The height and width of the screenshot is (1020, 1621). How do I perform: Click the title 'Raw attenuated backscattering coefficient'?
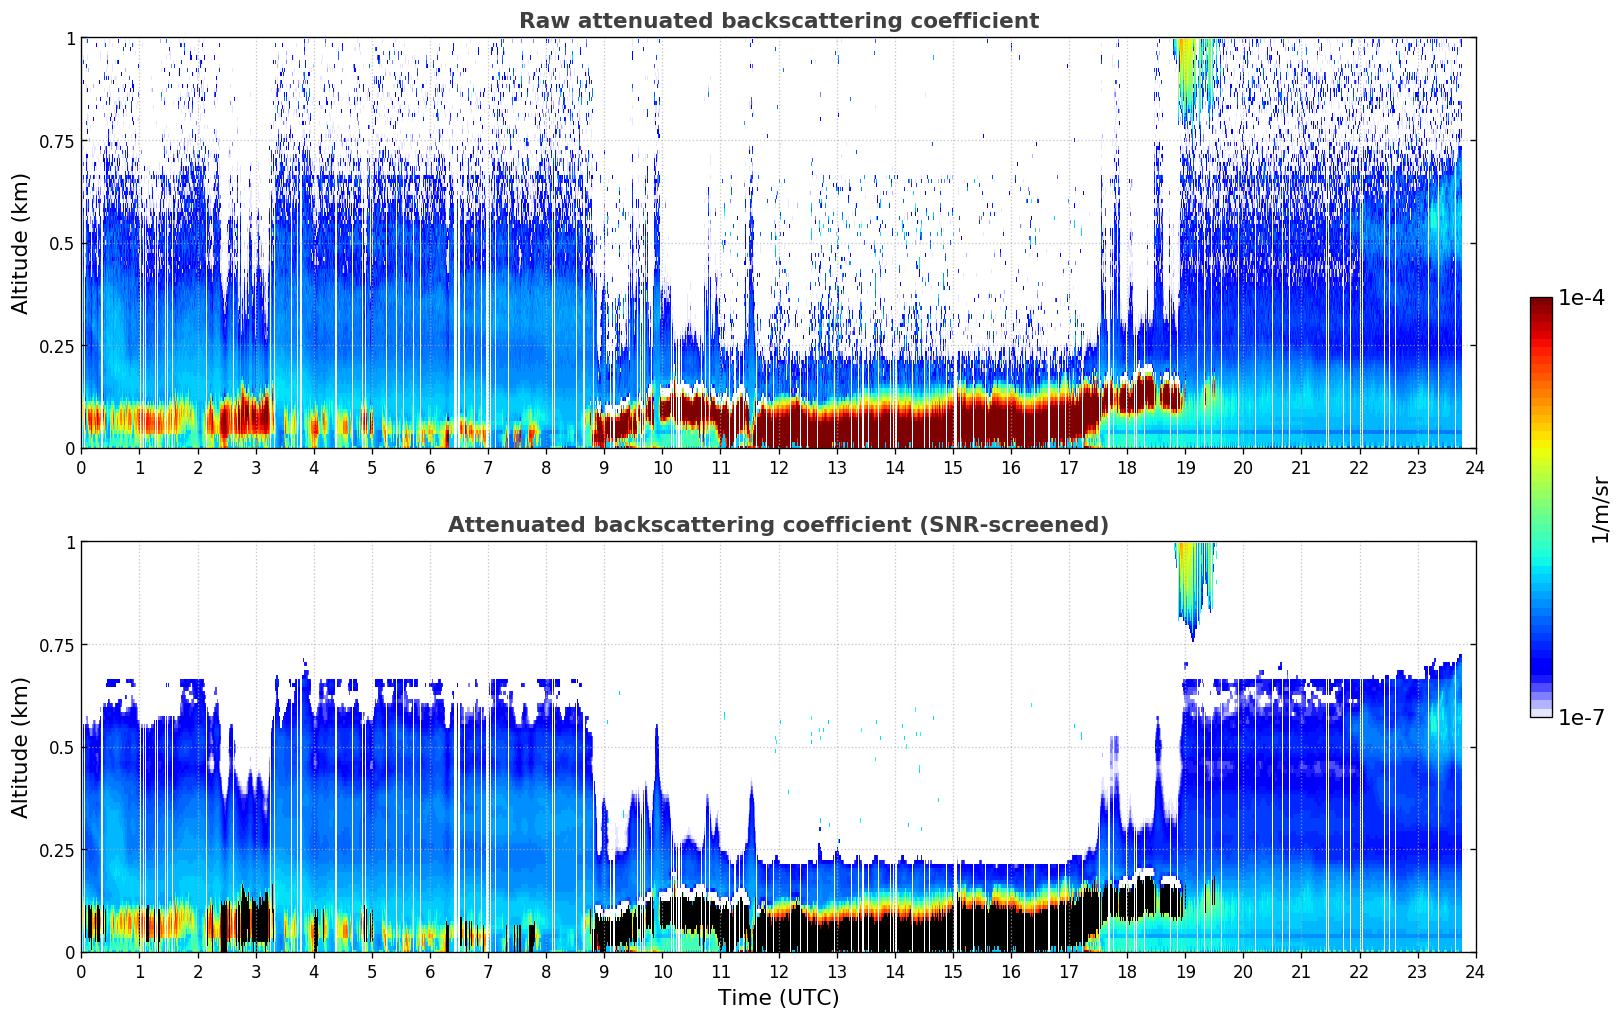tap(778, 21)
